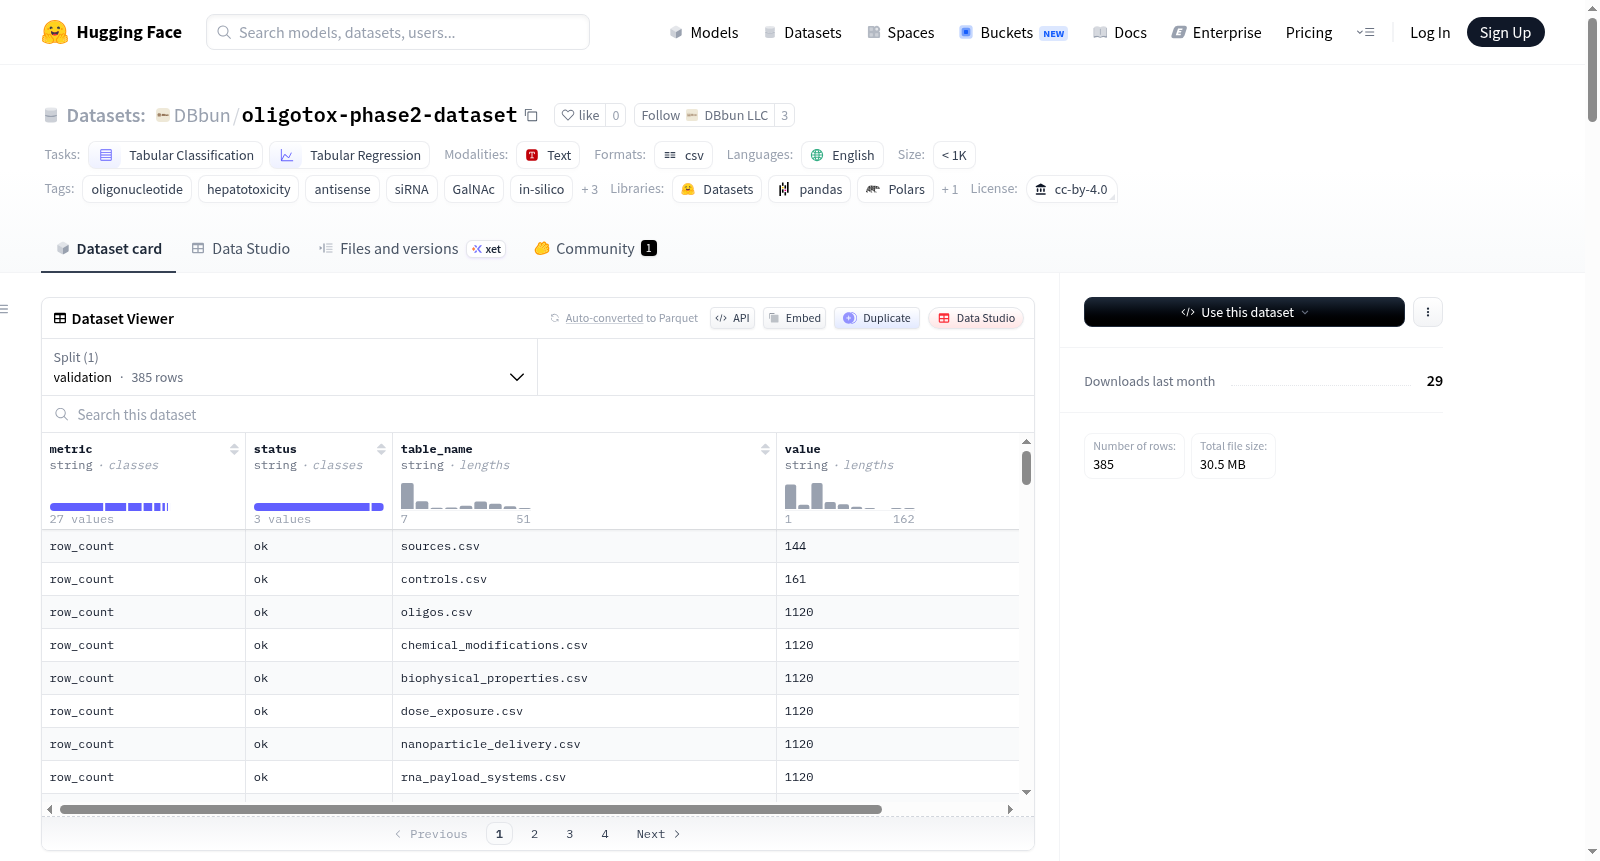The height and width of the screenshot is (861, 1600).
Task: Open the three-dot options menu beside Use this dataset
Action: (x=1427, y=312)
